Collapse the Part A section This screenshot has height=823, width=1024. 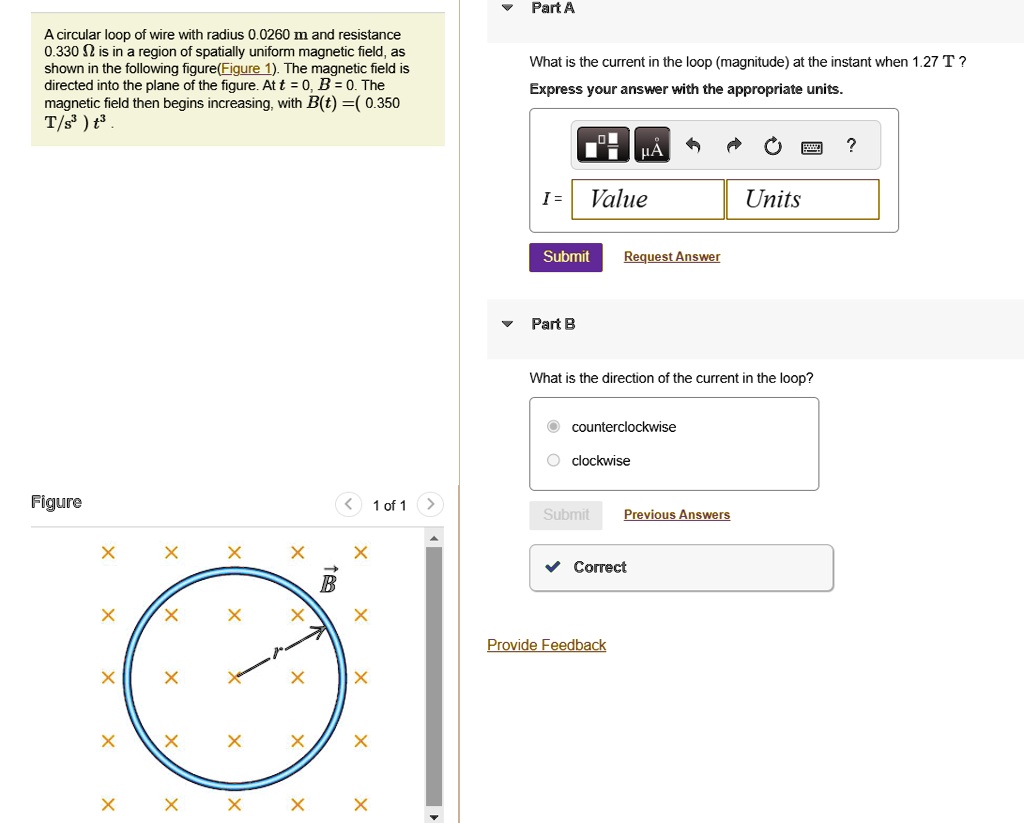(508, 8)
